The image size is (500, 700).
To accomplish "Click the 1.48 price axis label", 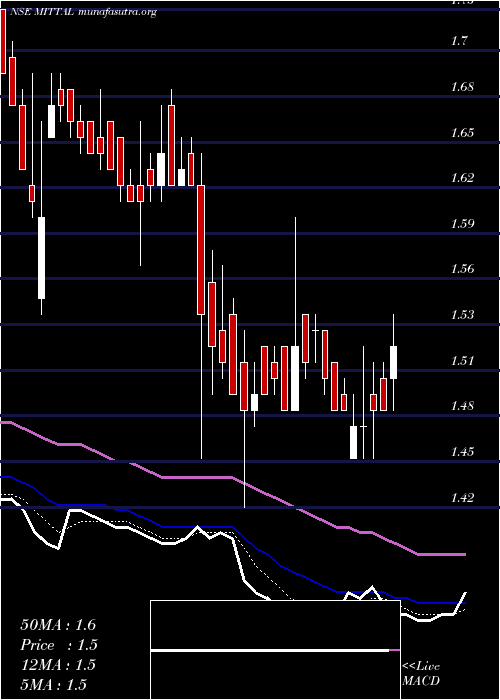I will pos(462,406).
